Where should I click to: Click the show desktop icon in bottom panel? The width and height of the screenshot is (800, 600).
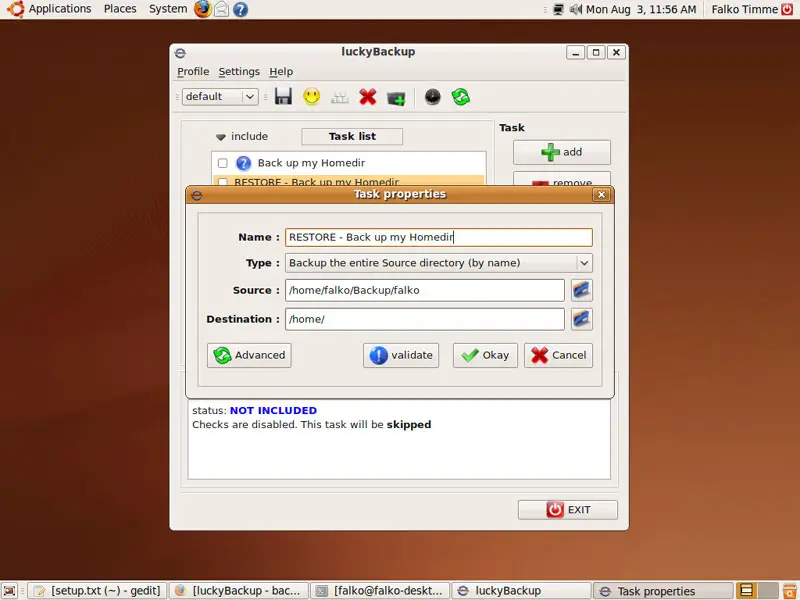pos(10,591)
